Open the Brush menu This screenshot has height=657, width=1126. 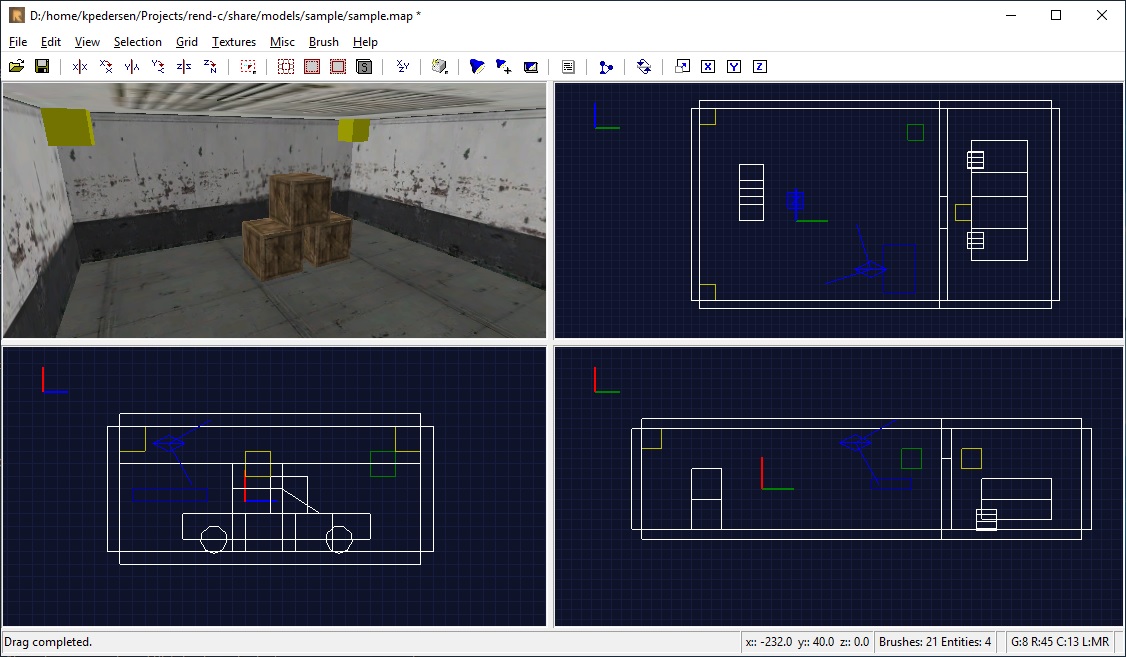click(x=323, y=42)
